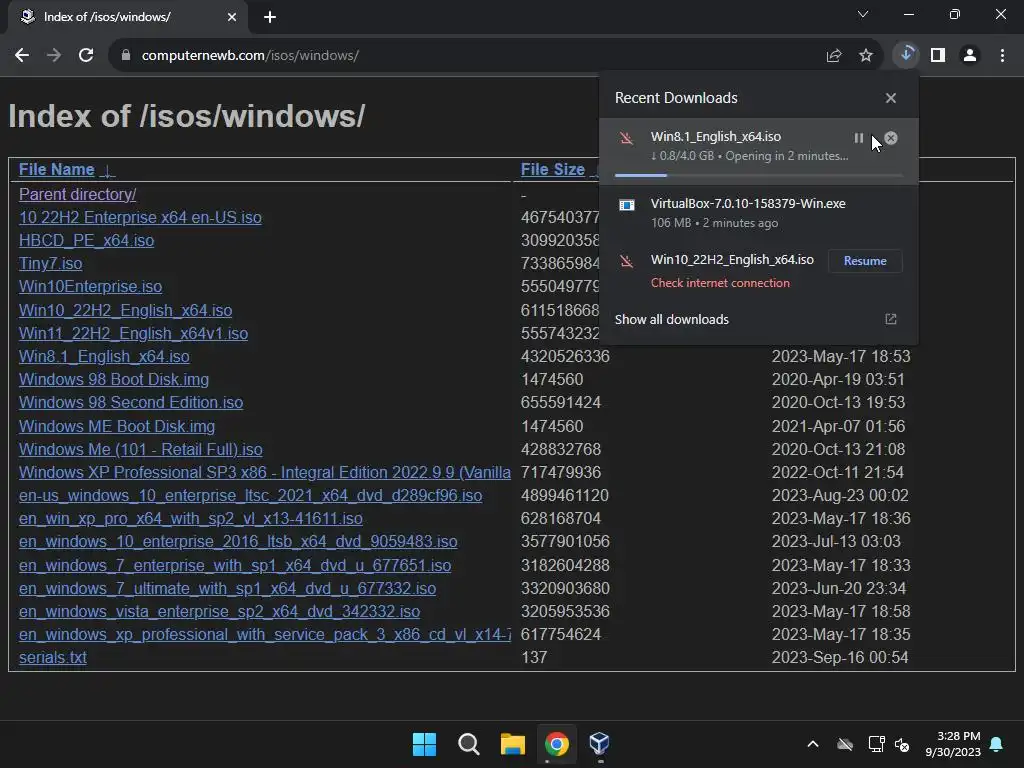This screenshot has width=1024, height=768.
Task: Resume the Win10_22H2_English_x64.iso download
Action: [865, 261]
